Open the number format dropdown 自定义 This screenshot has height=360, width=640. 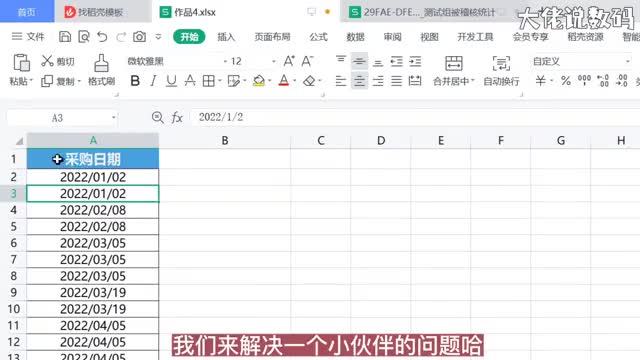[x=627, y=62]
